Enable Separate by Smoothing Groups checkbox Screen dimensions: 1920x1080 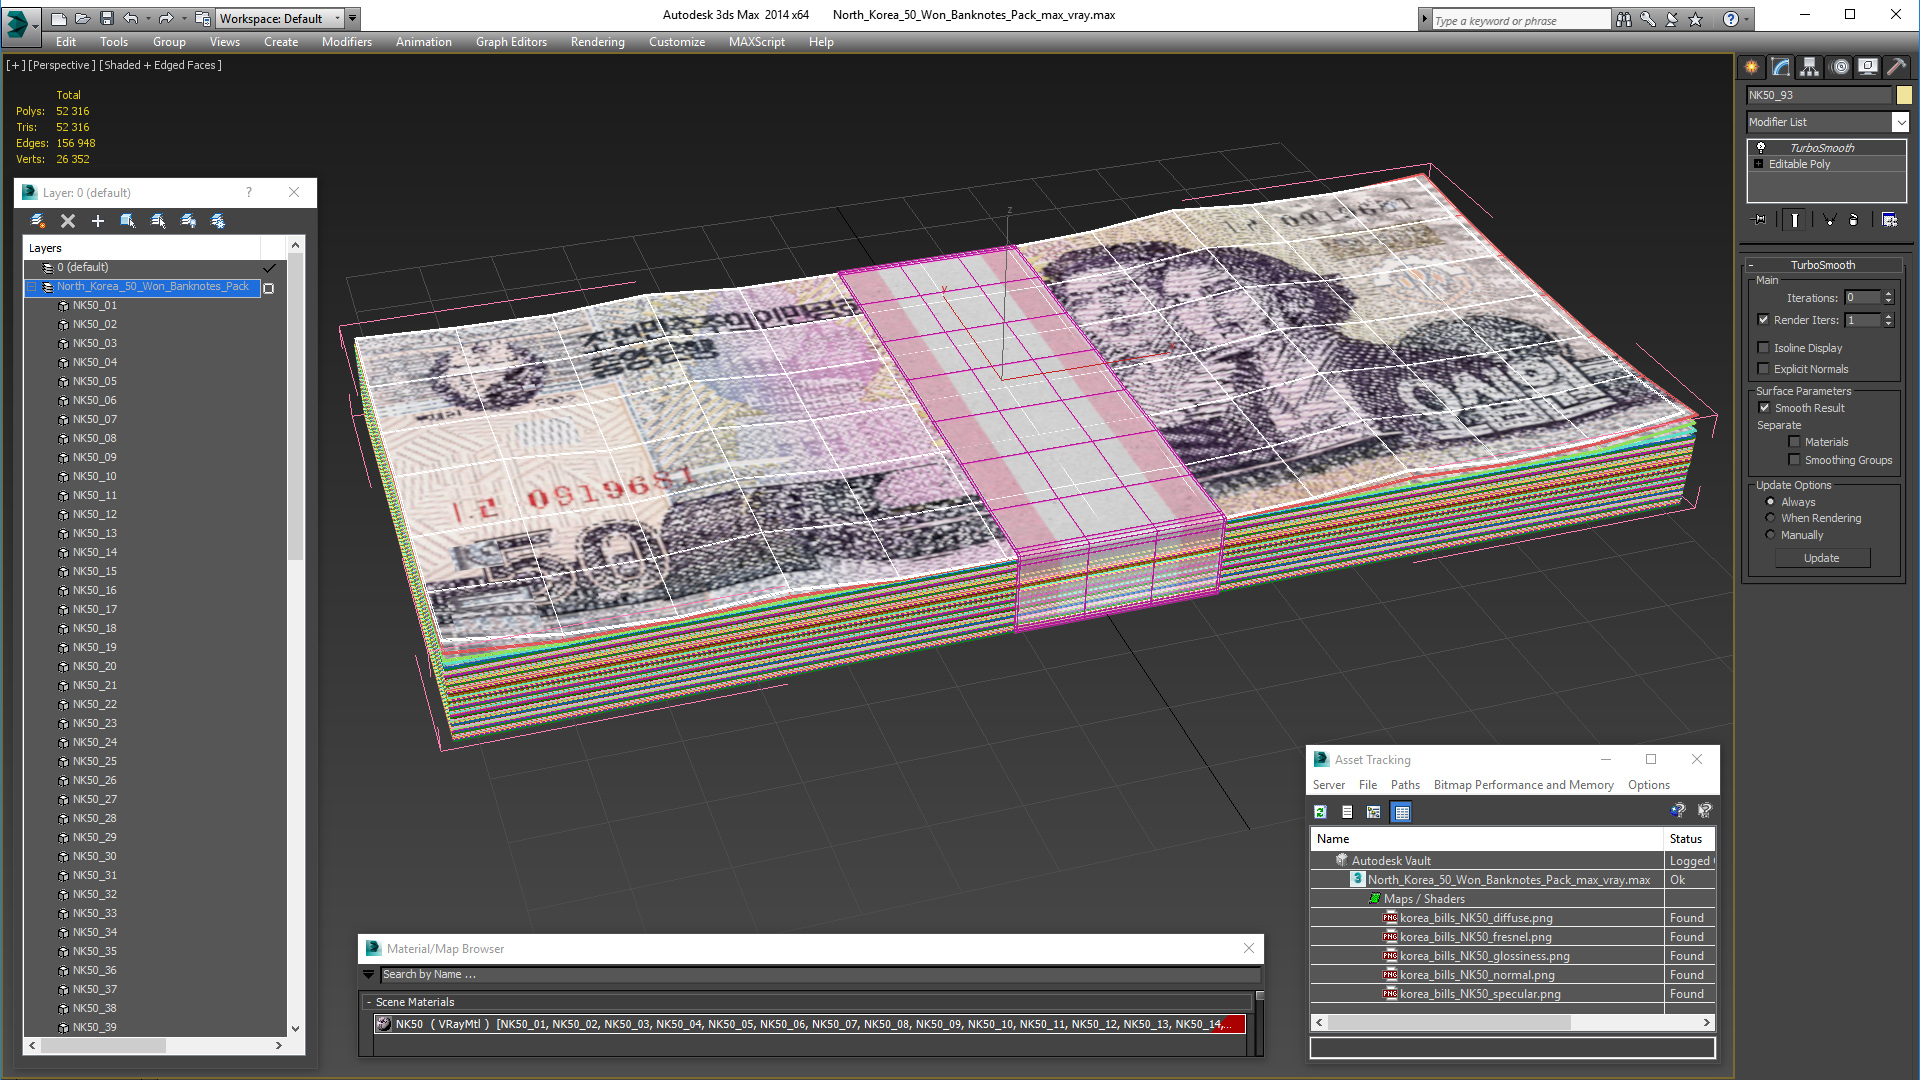[x=1794, y=460]
